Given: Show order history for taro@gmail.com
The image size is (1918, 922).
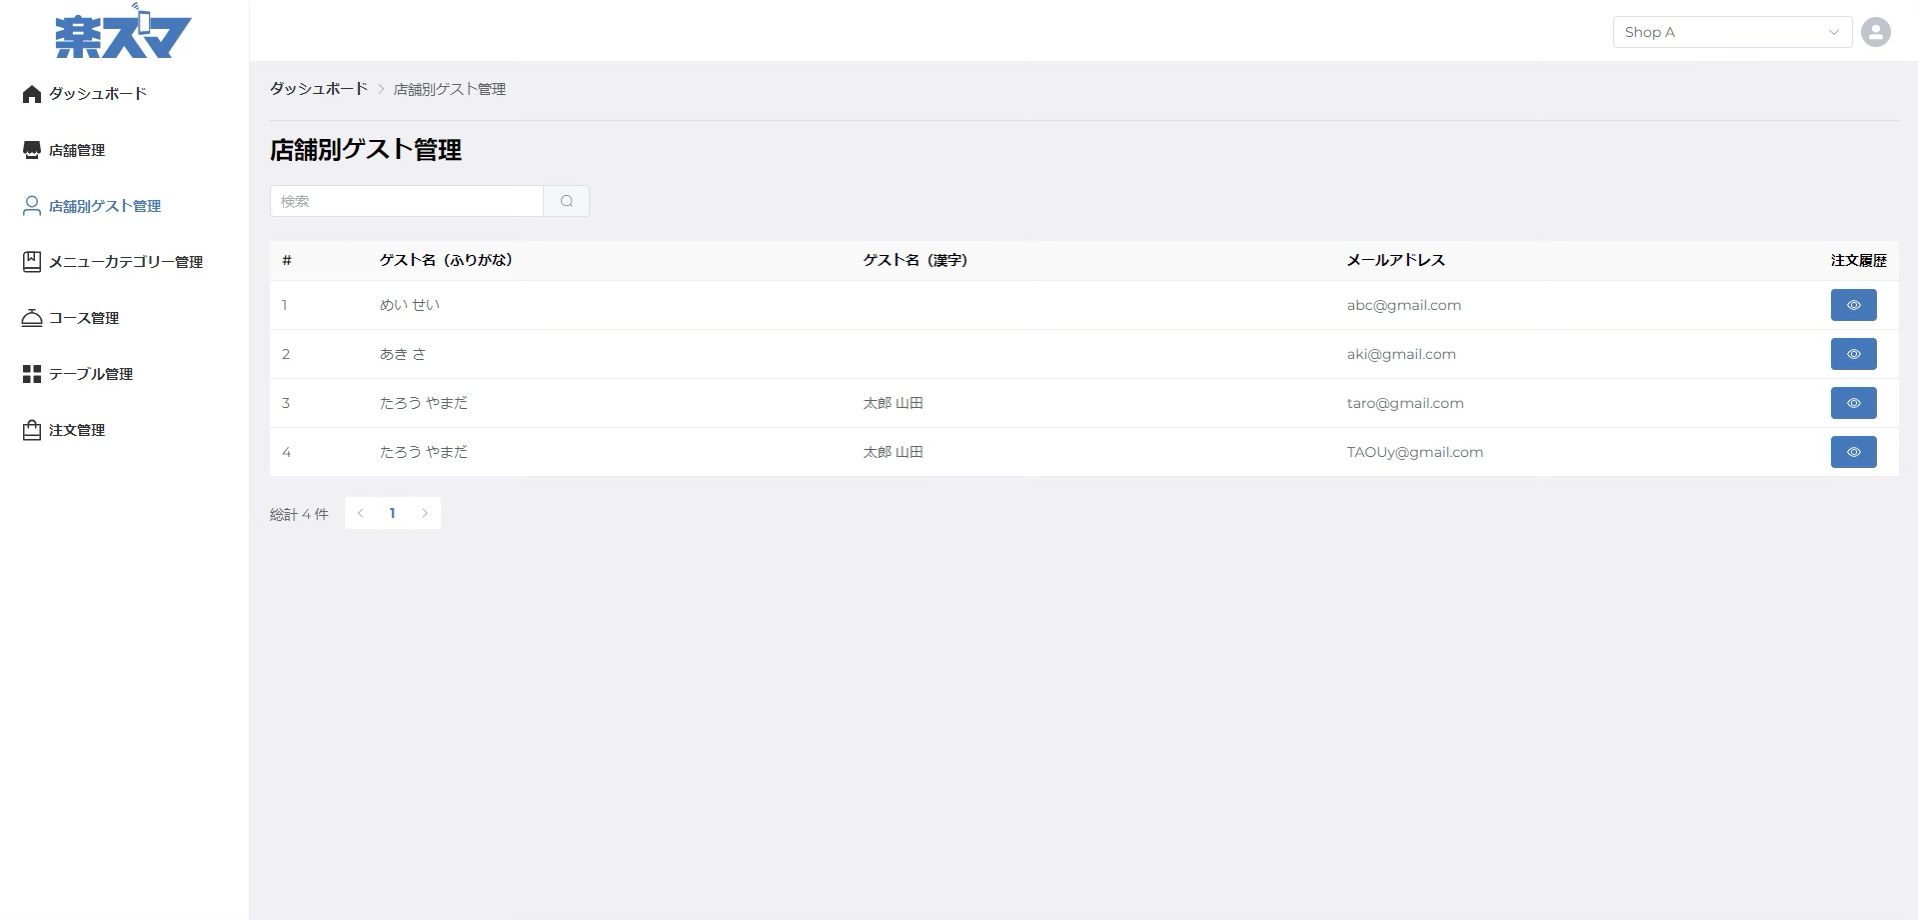Looking at the screenshot, I should pos(1853,403).
